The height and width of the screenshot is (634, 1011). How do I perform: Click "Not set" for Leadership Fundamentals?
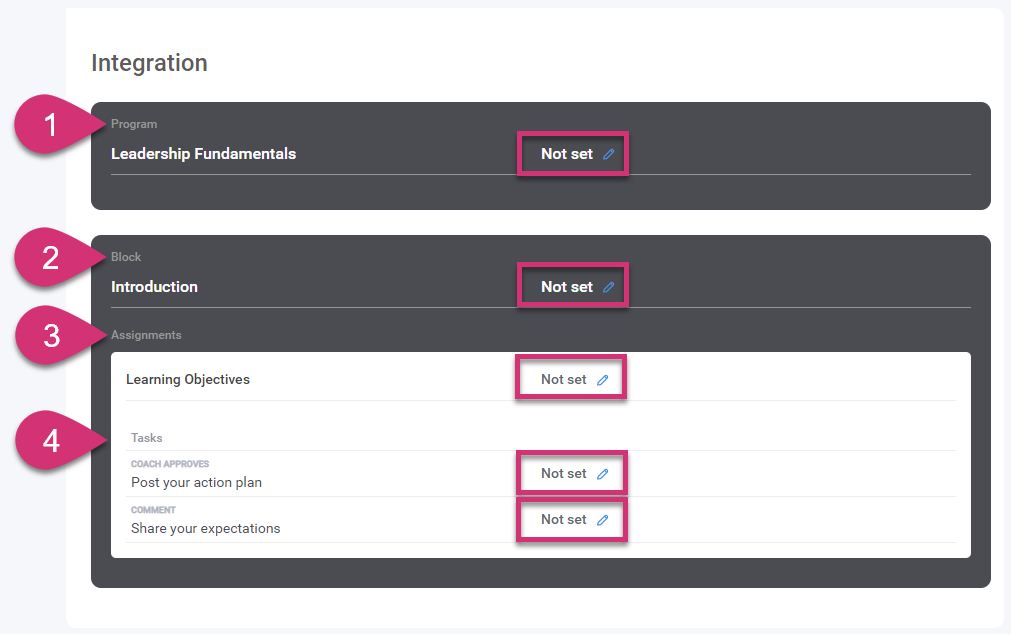tap(566, 154)
